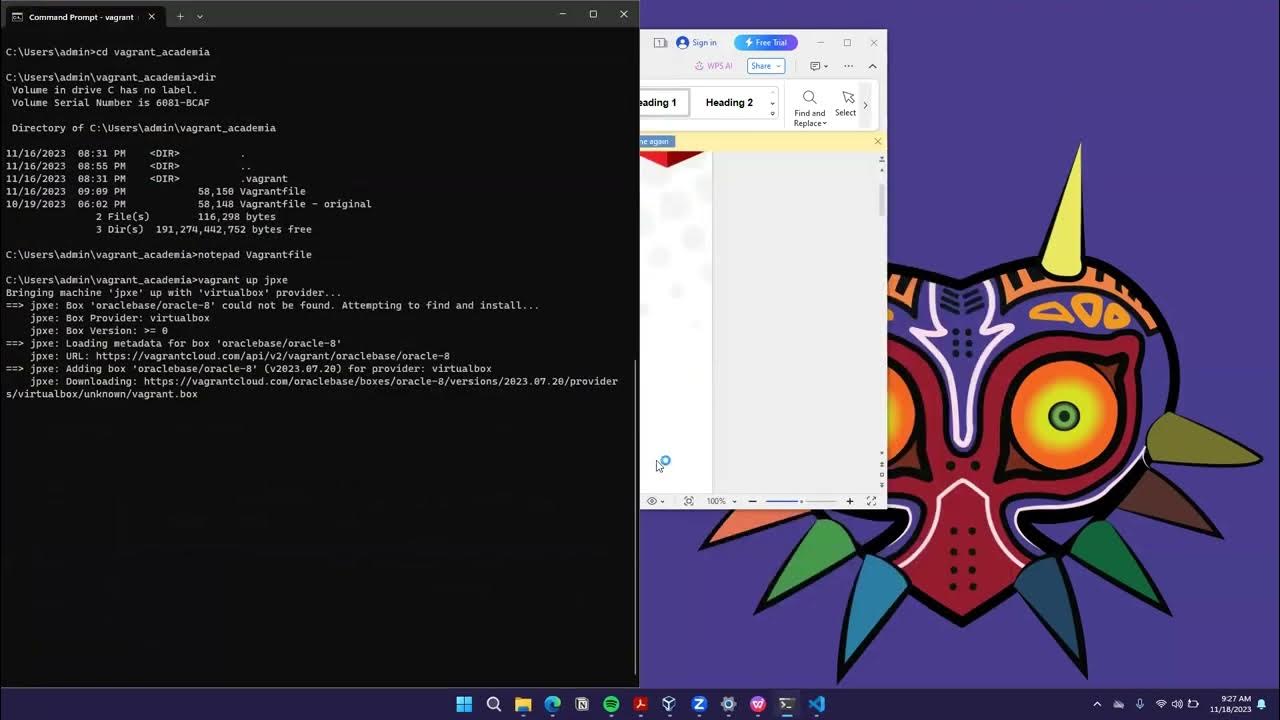This screenshot has width=1280, height=720.
Task: Open the eye view-mode dropdown
Action: (x=655, y=501)
